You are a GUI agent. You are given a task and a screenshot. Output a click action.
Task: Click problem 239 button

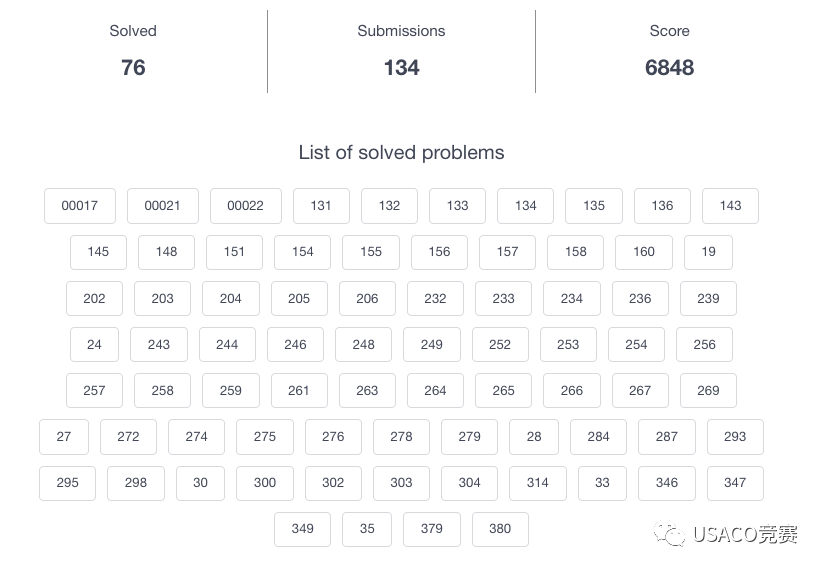pyautogui.click(x=708, y=298)
